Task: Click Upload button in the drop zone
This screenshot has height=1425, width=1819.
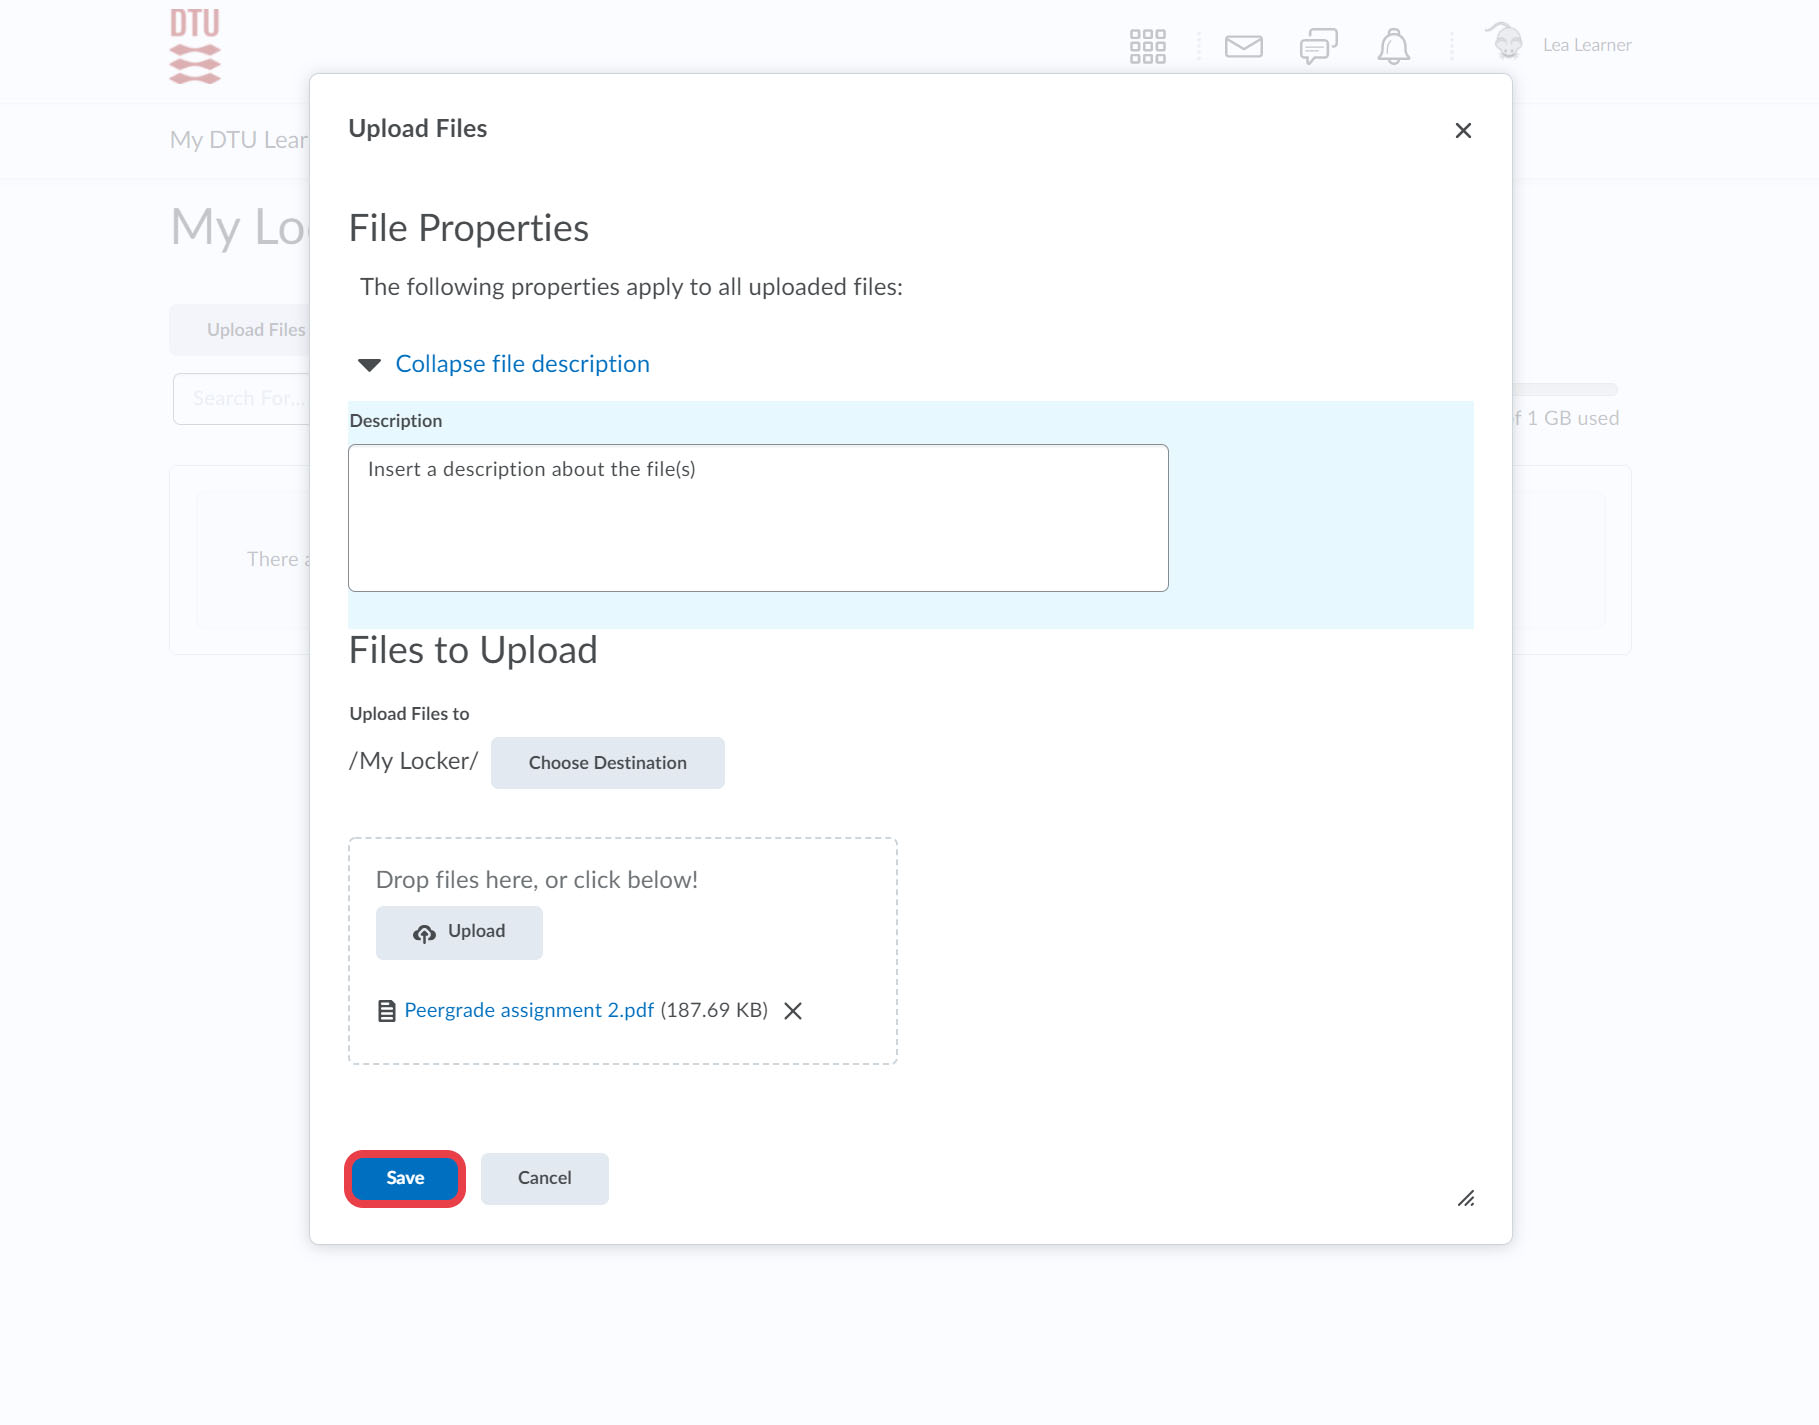Action: point(459,932)
